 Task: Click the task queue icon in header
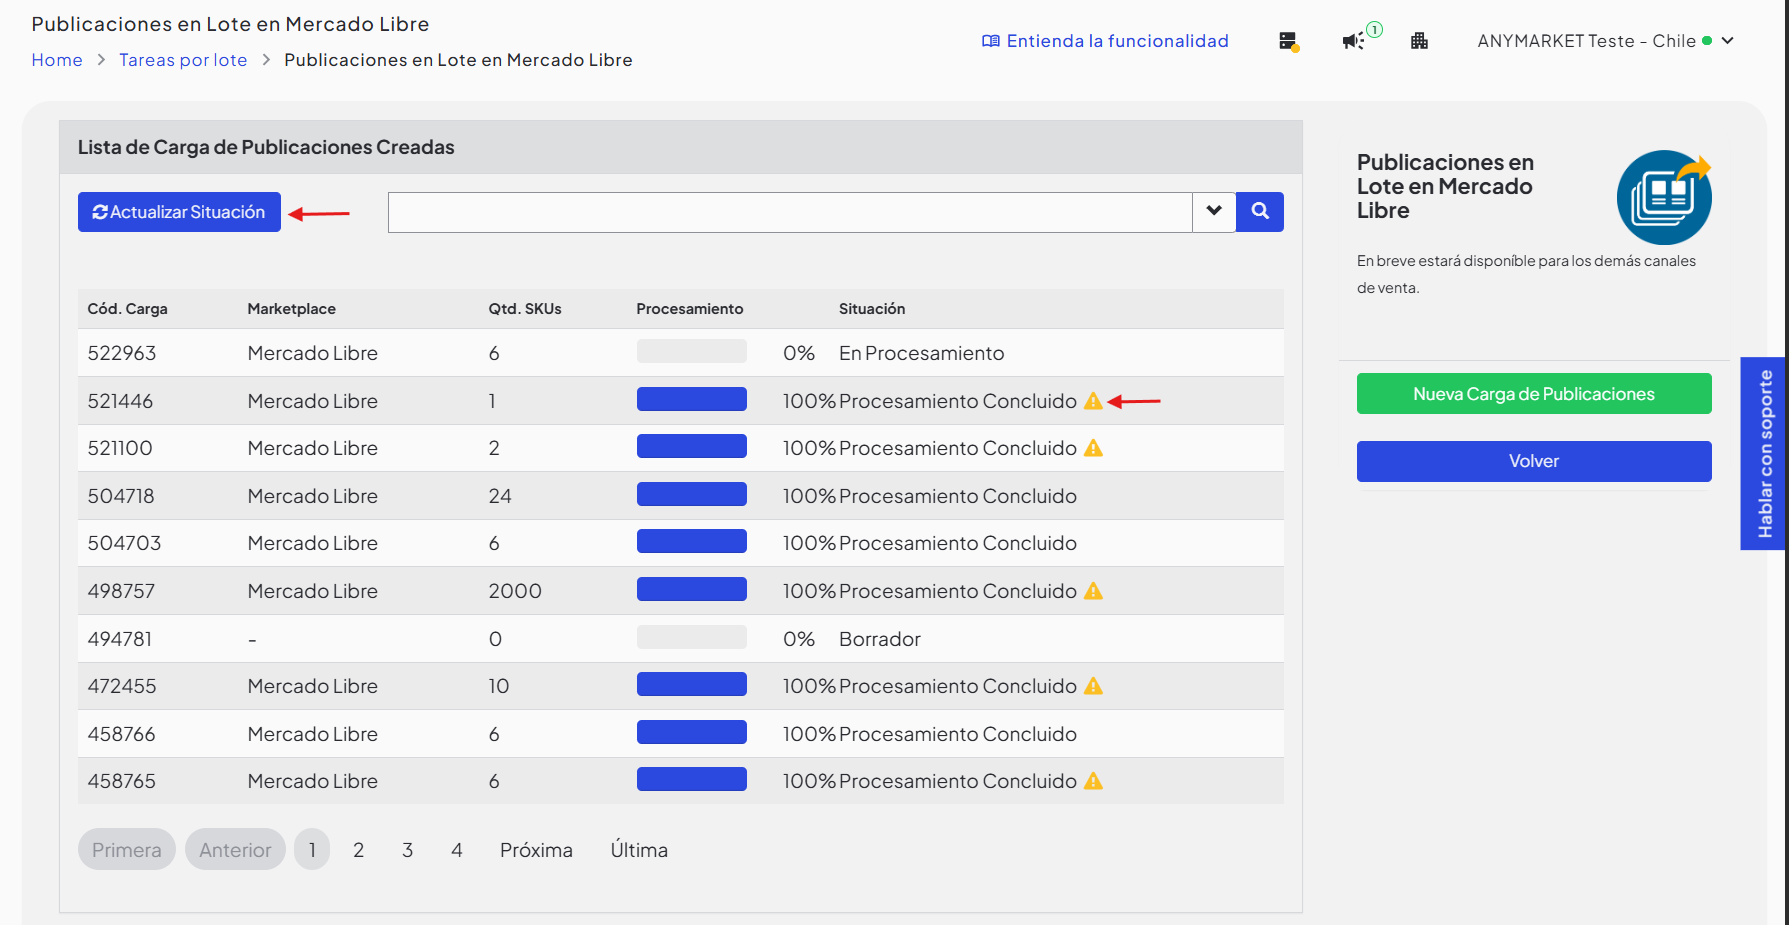(x=1289, y=42)
